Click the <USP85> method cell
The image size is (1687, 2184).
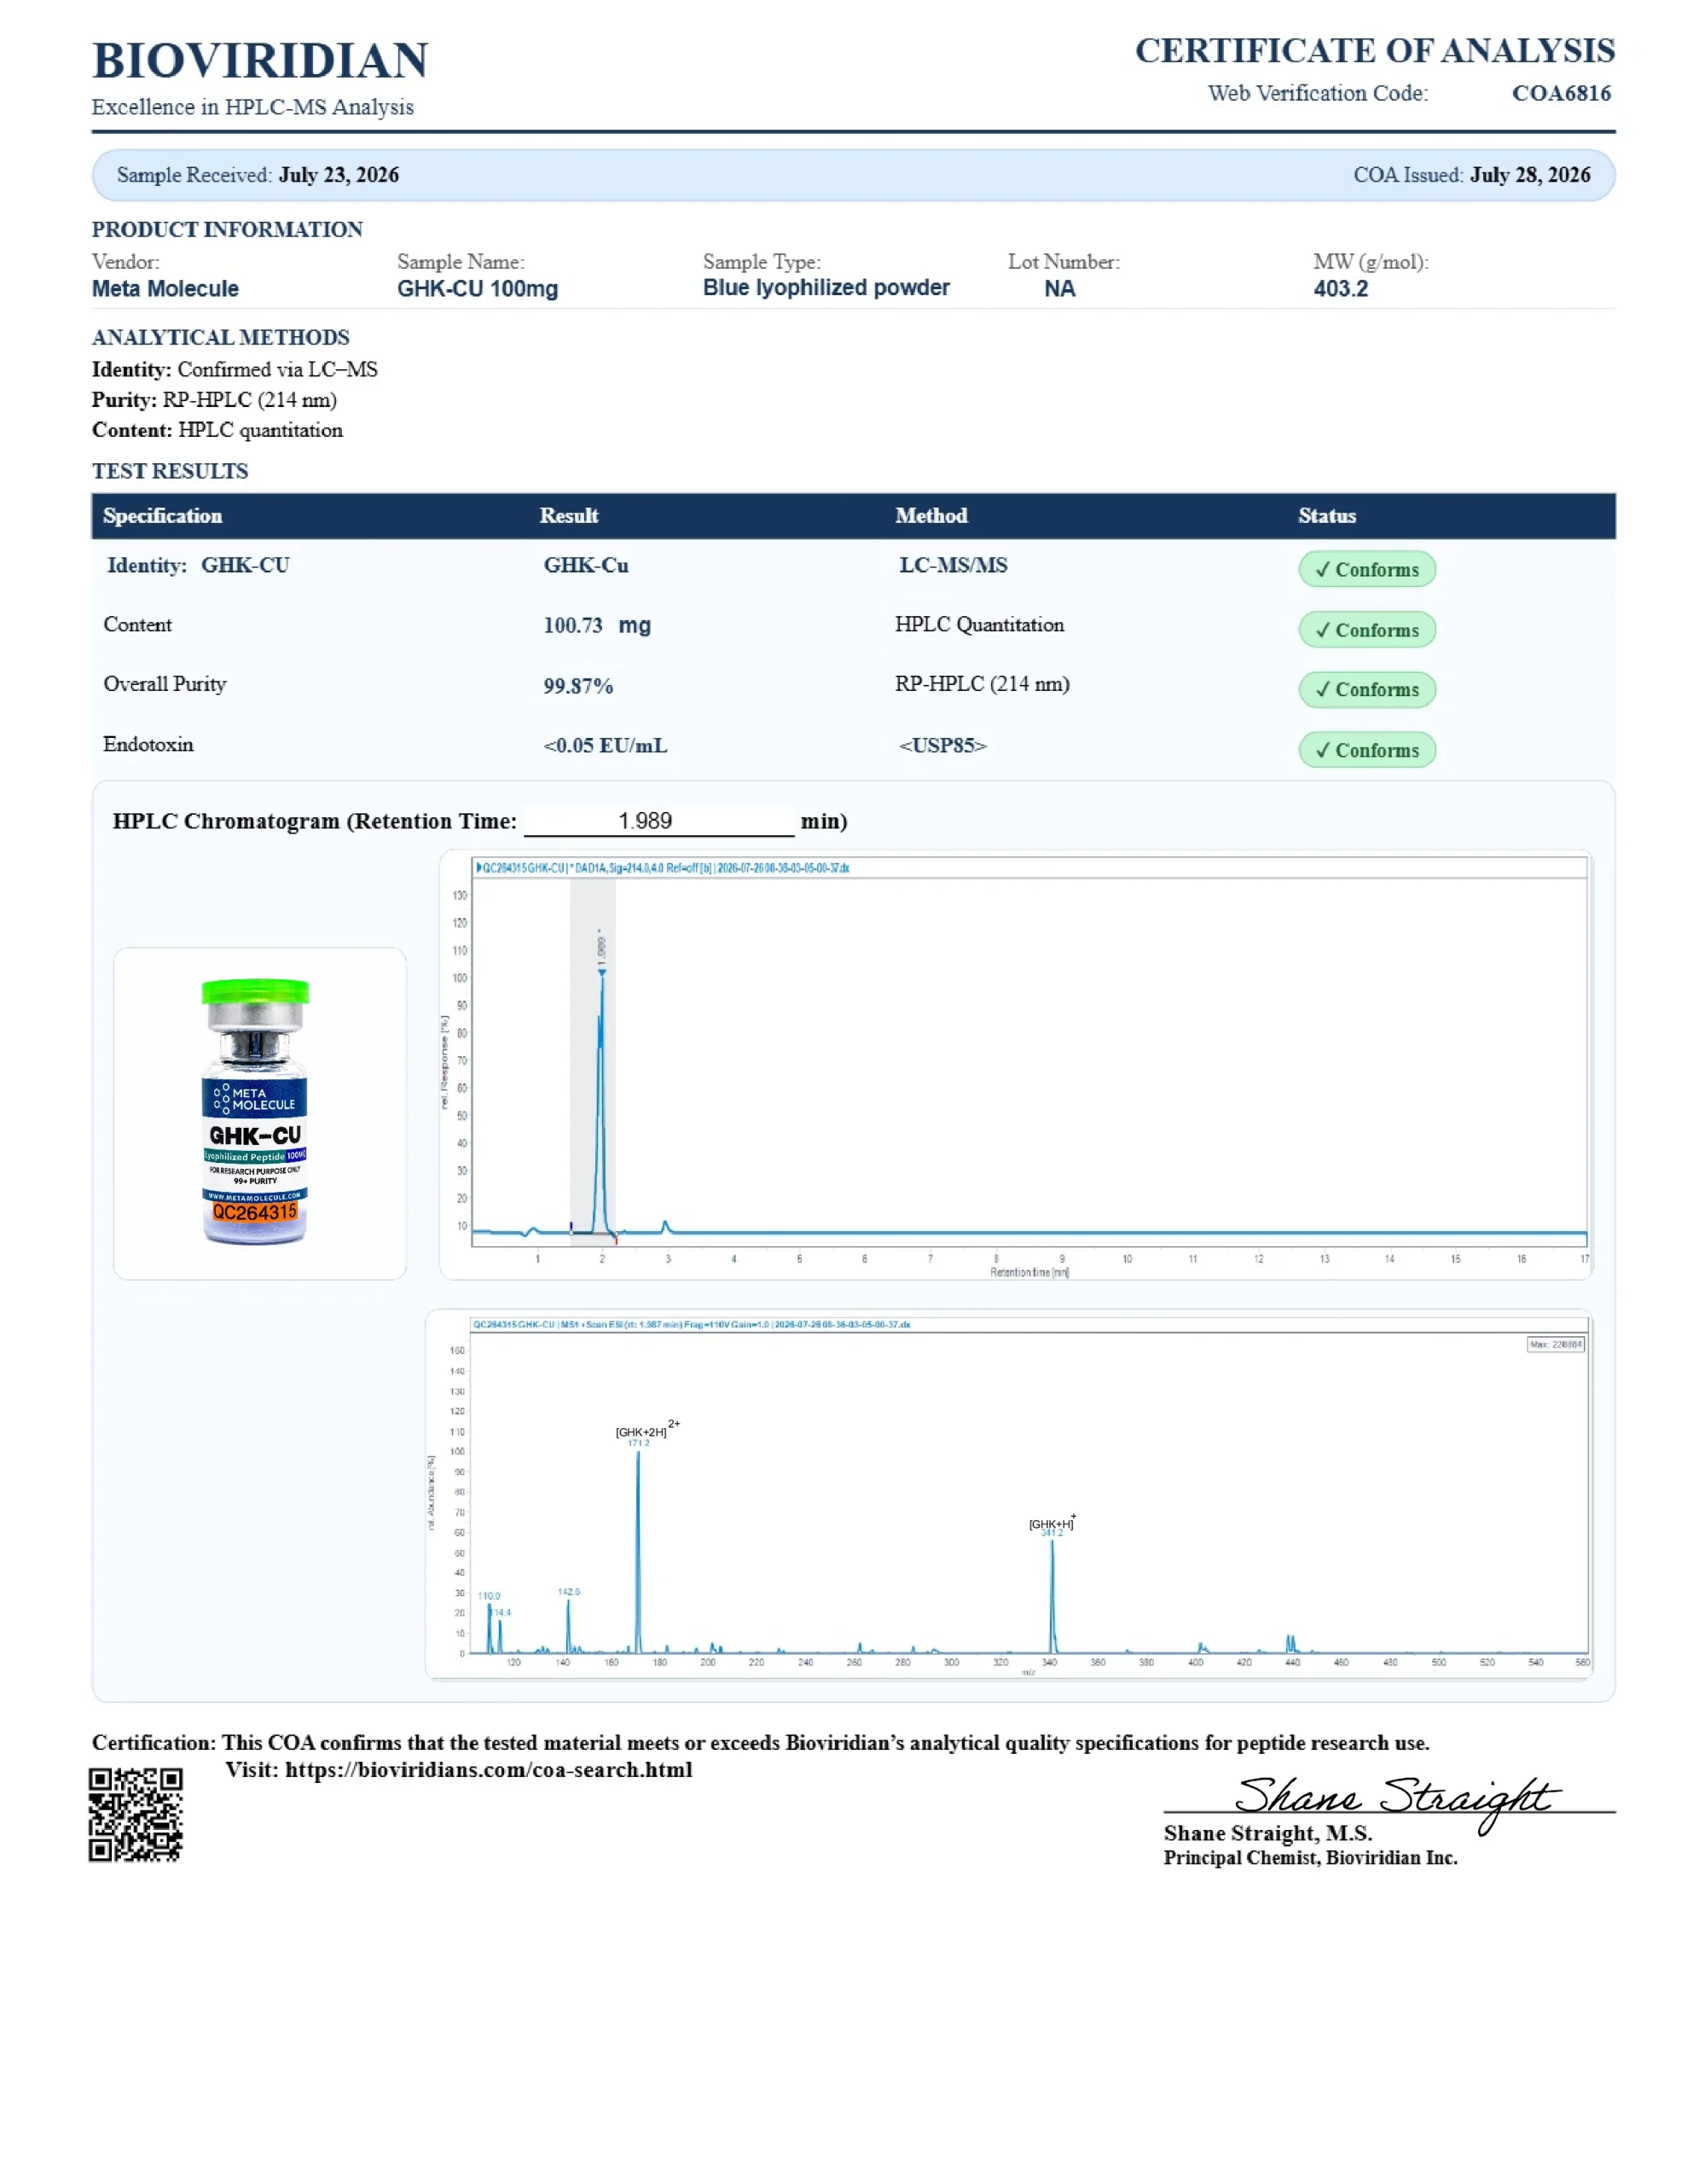pyautogui.click(x=942, y=746)
